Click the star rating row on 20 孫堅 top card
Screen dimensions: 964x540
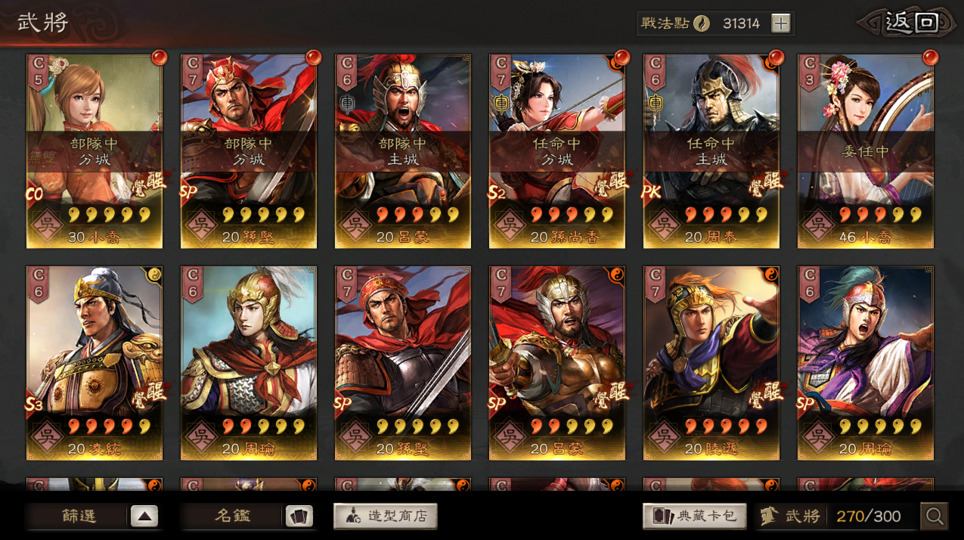click(263, 215)
